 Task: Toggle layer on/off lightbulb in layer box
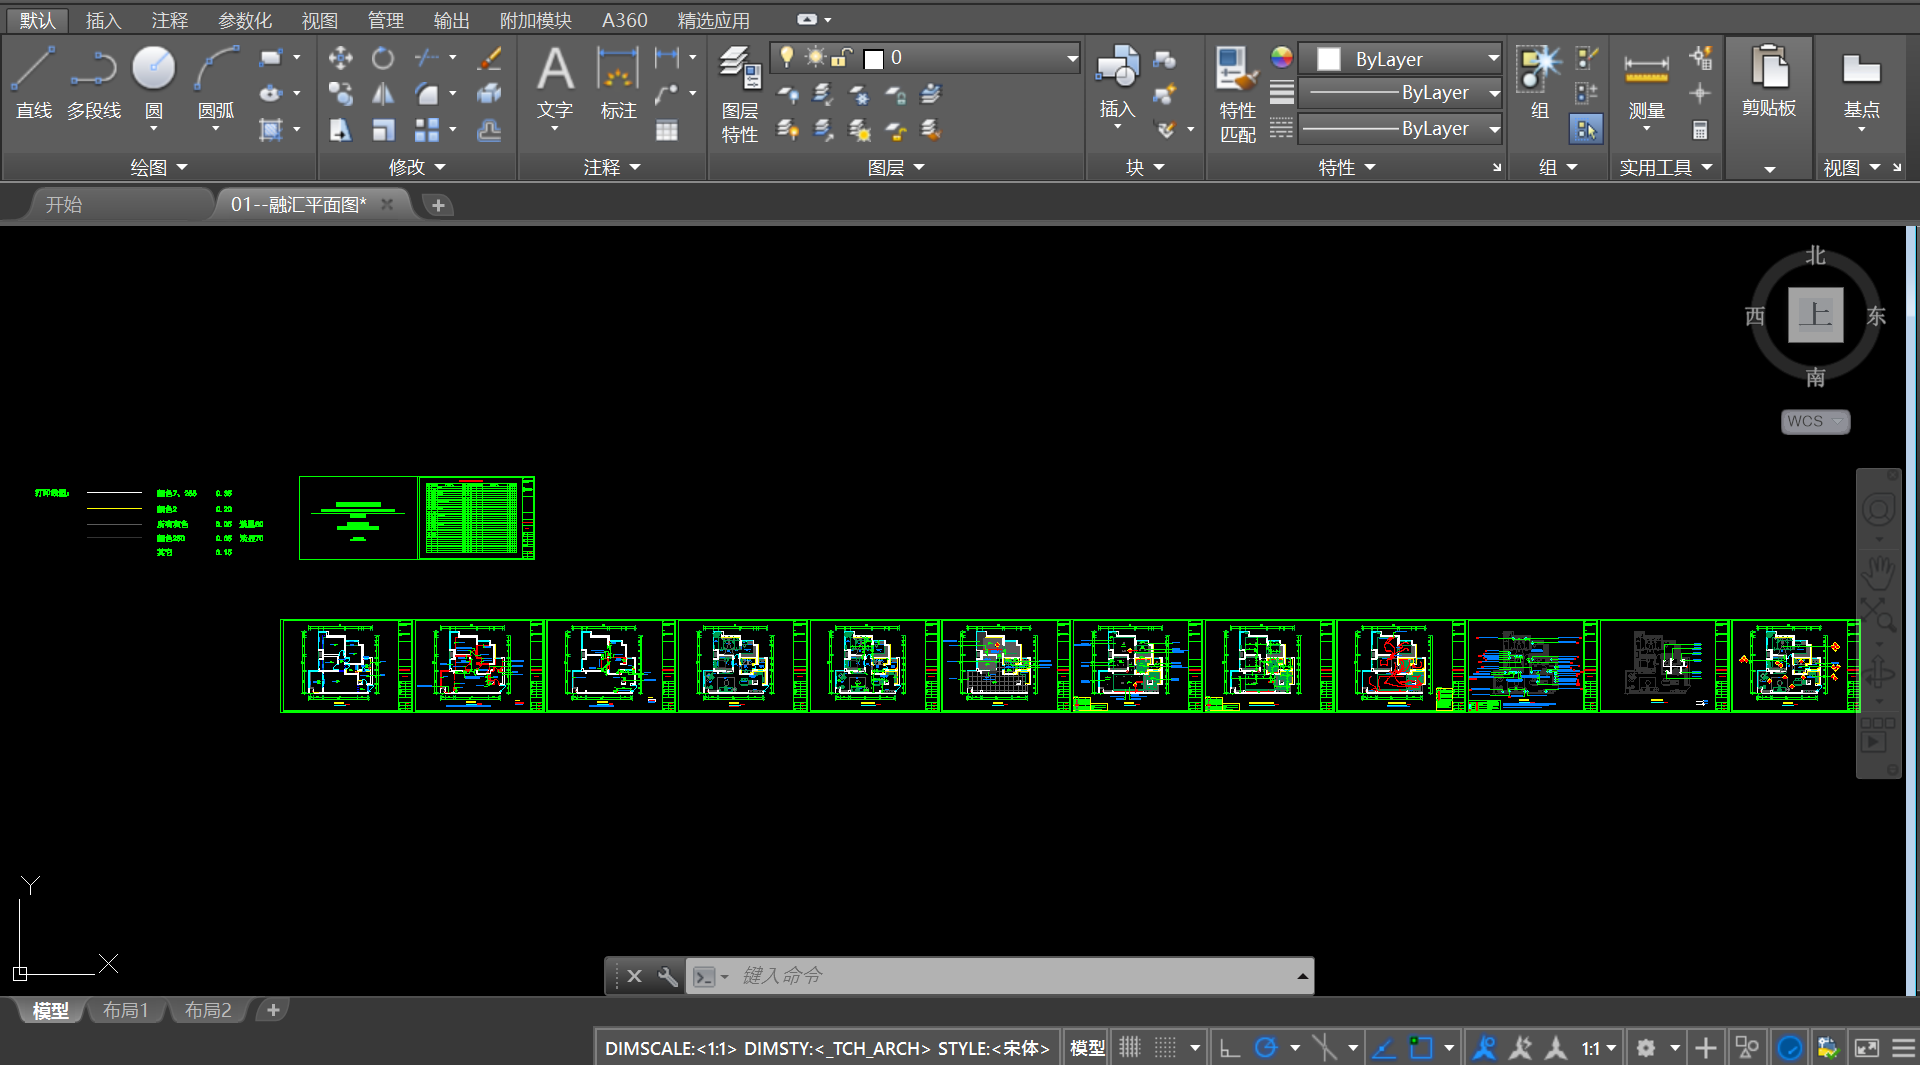[788, 58]
